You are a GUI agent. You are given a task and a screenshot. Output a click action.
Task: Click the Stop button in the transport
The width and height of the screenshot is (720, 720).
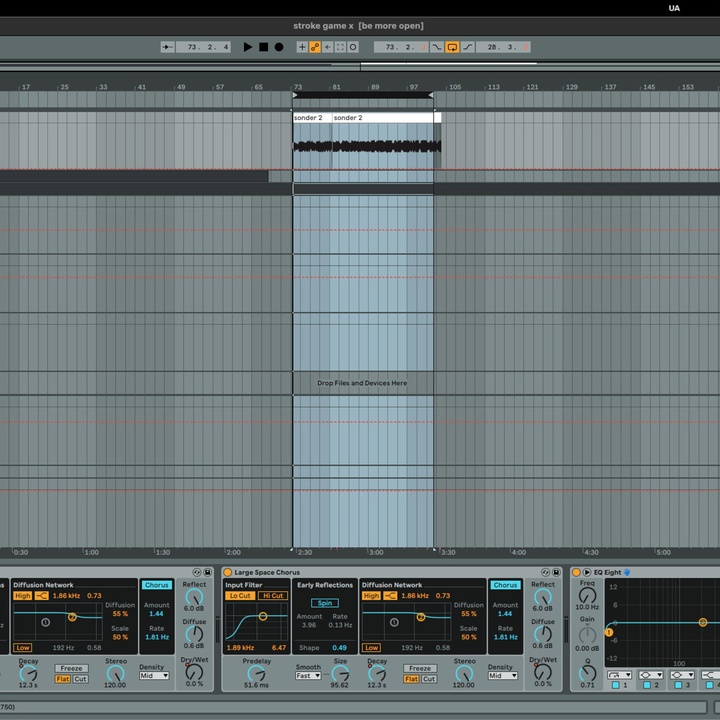pyautogui.click(x=264, y=47)
